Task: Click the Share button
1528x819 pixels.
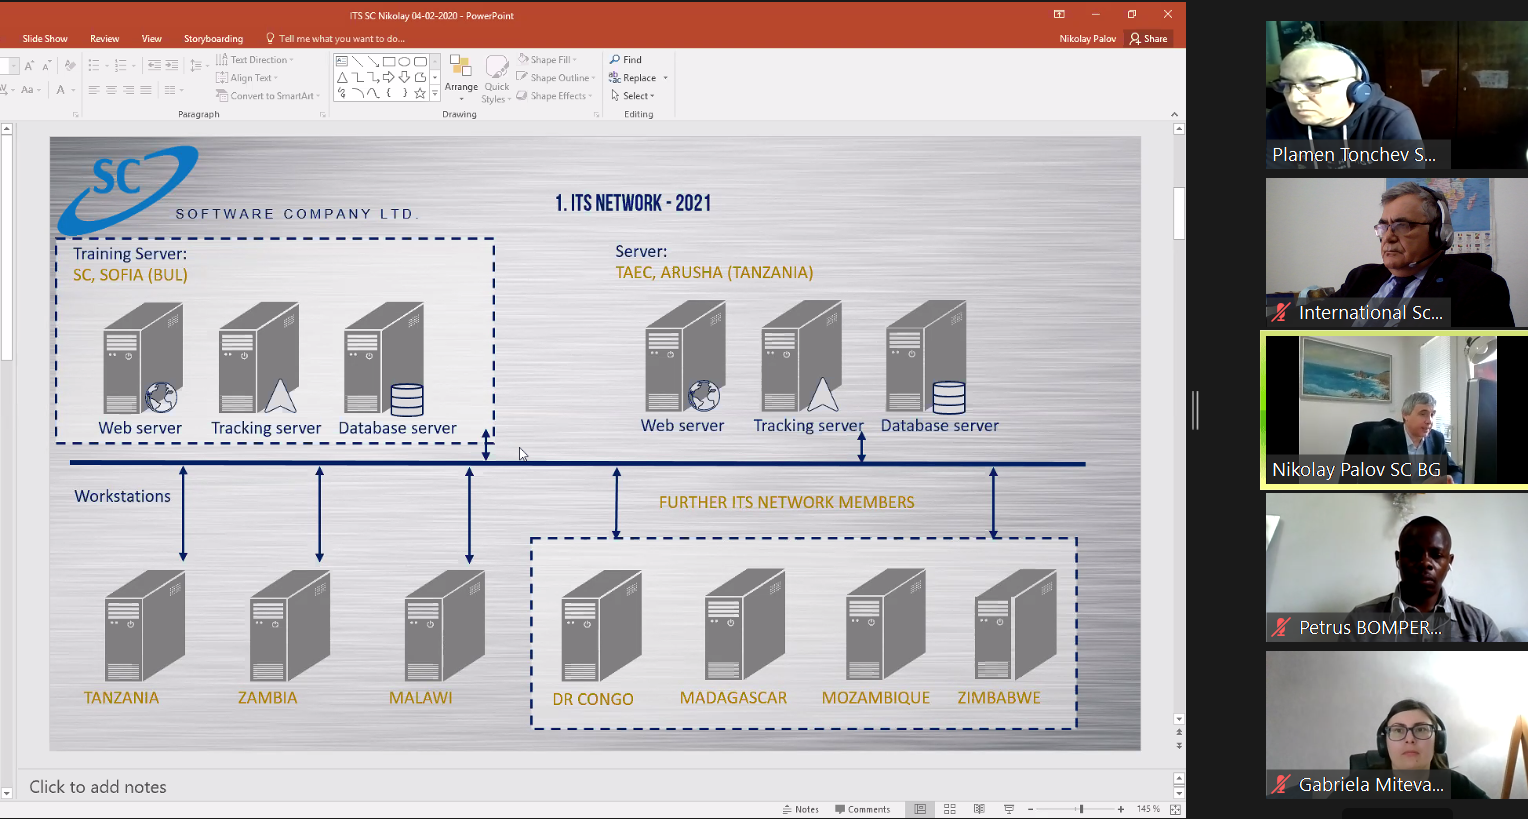Action: [1148, 39]
